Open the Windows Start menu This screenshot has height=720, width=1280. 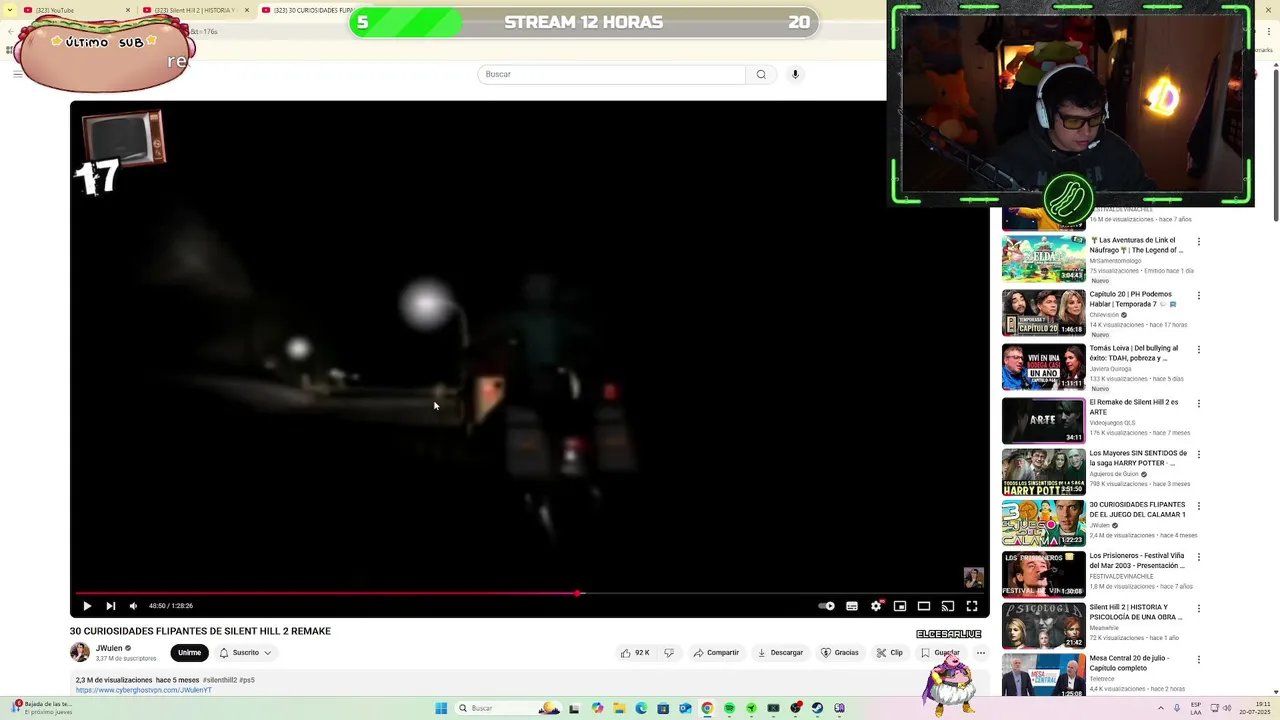[441, 708]
